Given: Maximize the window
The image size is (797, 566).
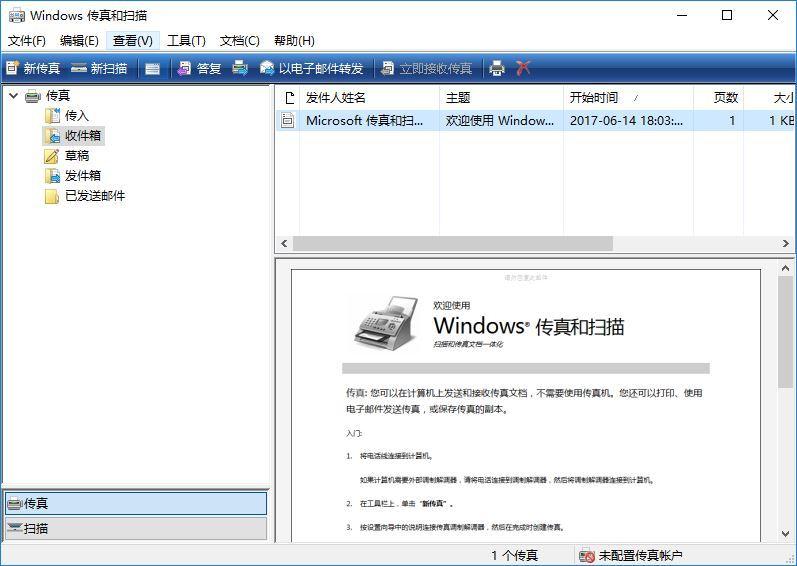Looking at the screenshot, I should coord(727,15).
